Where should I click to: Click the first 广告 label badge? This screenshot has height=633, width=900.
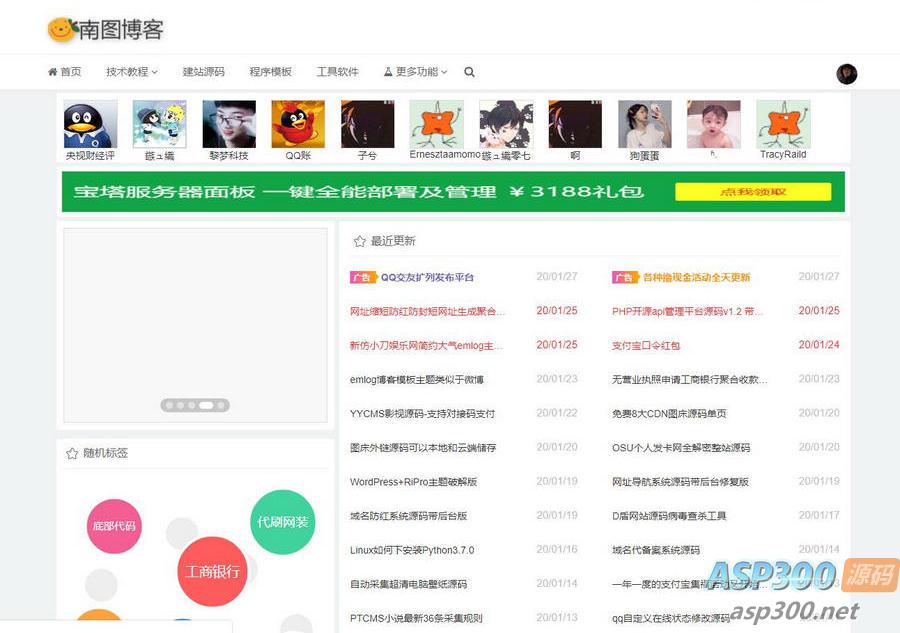click(x=362, y=278)
